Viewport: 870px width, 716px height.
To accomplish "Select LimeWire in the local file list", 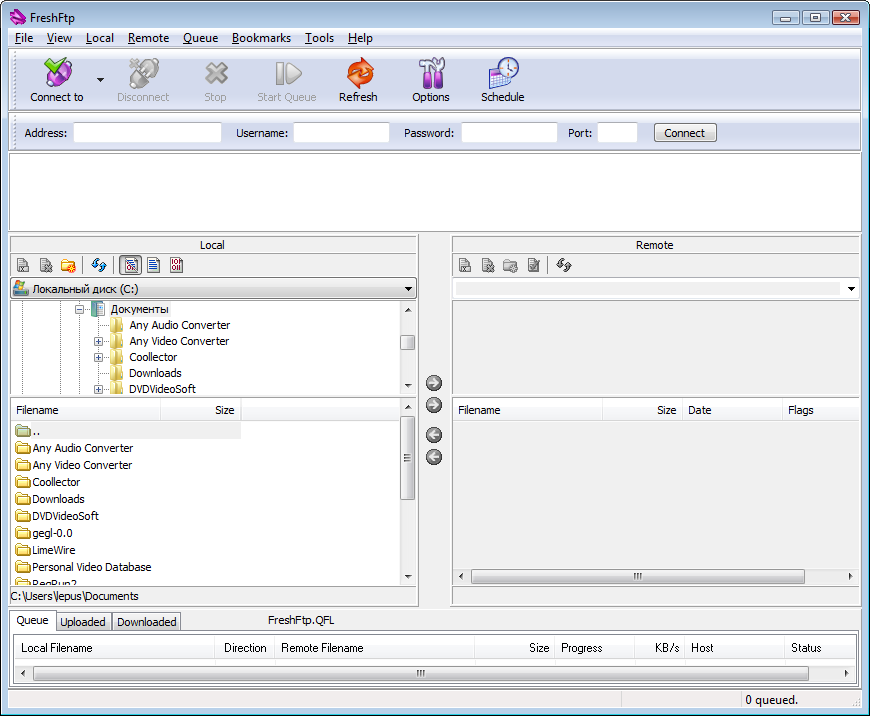I will click(53, 550).
